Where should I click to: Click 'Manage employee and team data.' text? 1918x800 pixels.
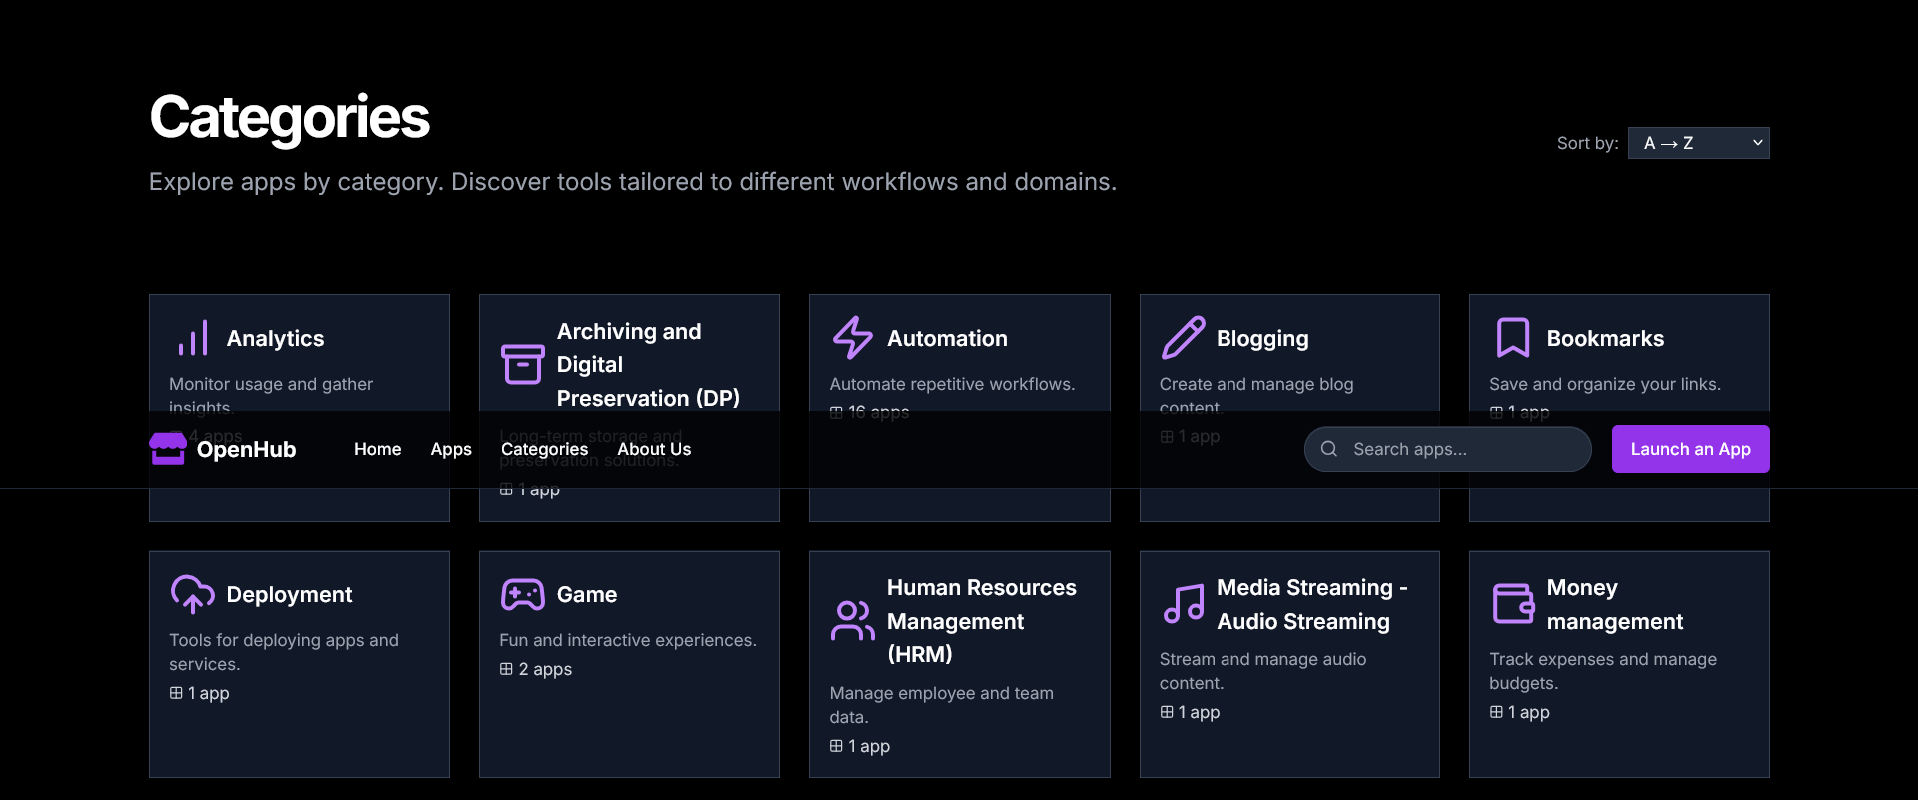point(941,705)
